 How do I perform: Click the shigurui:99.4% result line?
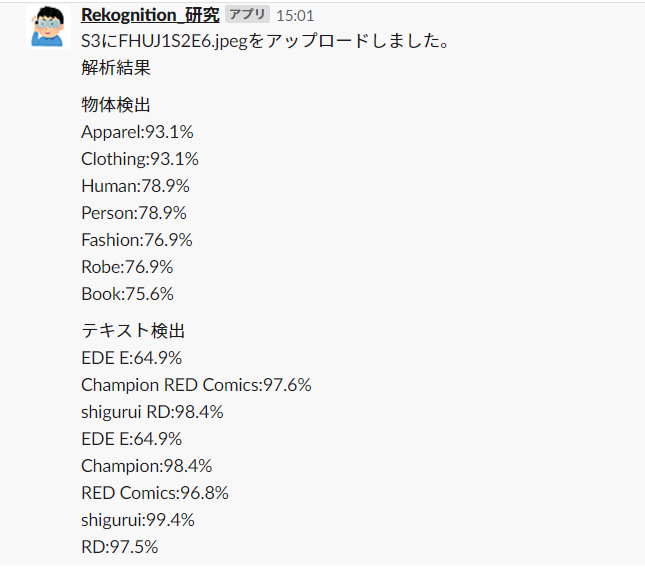138,520
